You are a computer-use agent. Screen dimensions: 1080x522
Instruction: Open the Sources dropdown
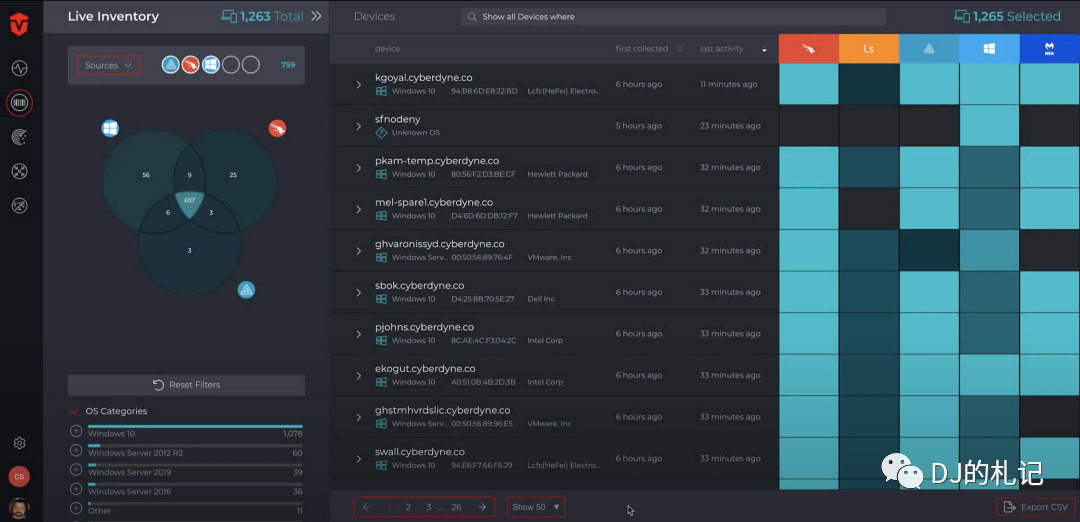click(x=108, y=65)
